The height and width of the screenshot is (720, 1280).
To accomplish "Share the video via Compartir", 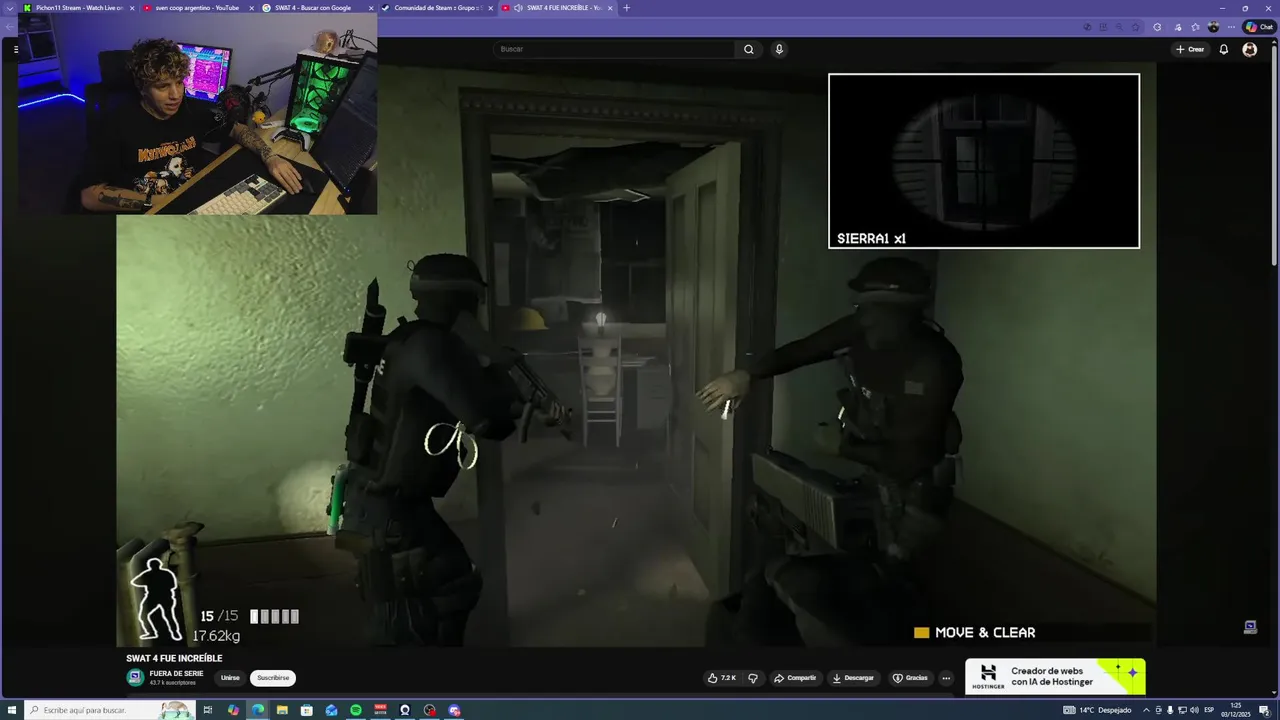I will click(x=795, y=678).
